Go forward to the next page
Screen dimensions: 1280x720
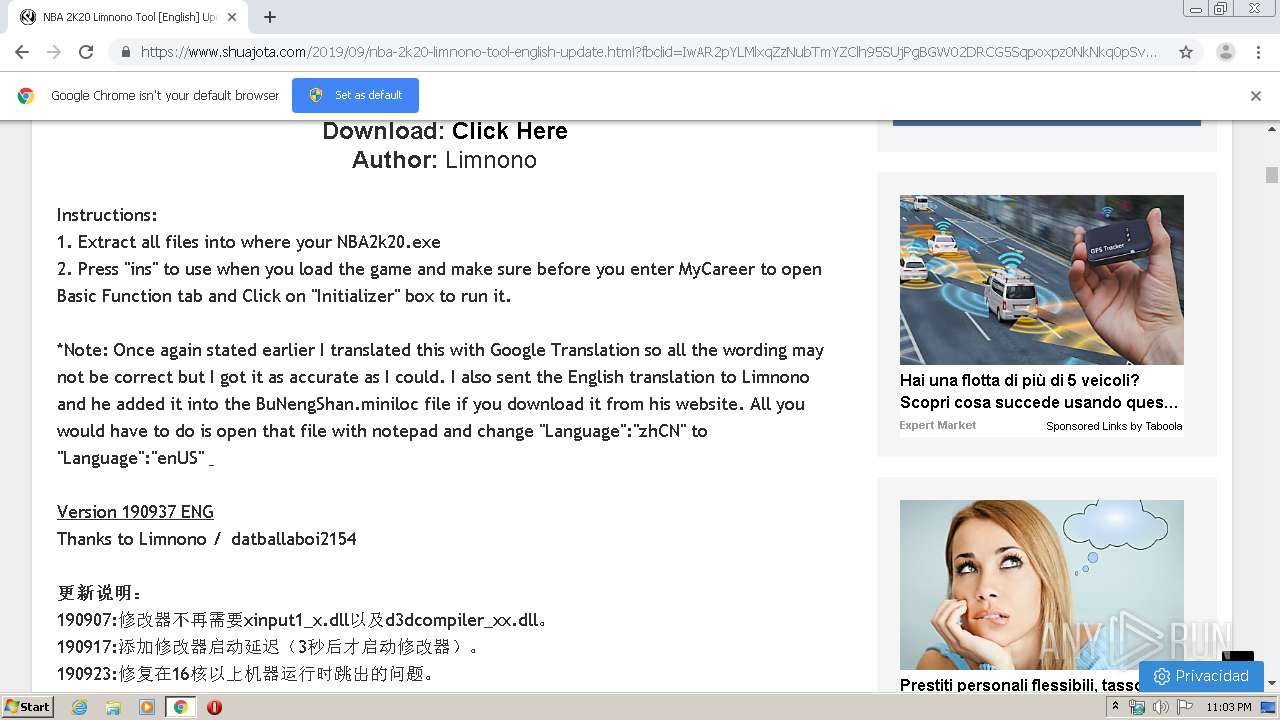coord(54,52)
